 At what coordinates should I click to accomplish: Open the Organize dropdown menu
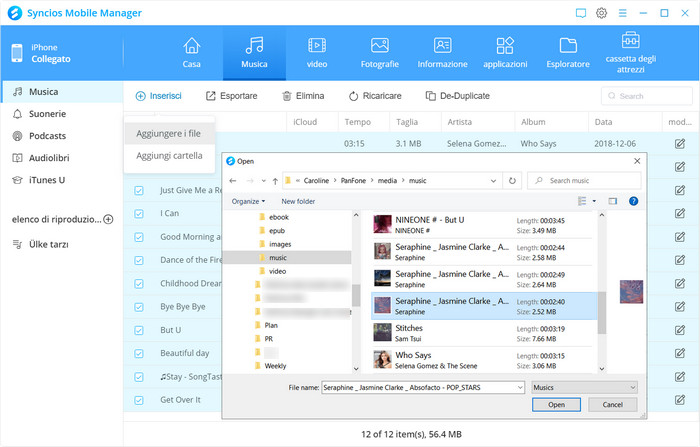tap(248, 201)
